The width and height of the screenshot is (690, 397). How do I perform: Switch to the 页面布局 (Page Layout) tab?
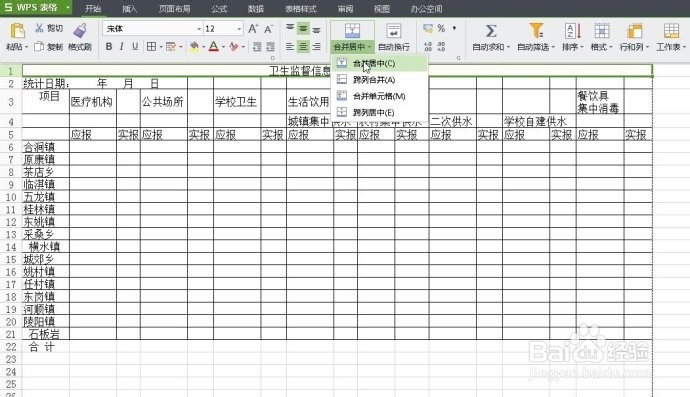[175, 8]
